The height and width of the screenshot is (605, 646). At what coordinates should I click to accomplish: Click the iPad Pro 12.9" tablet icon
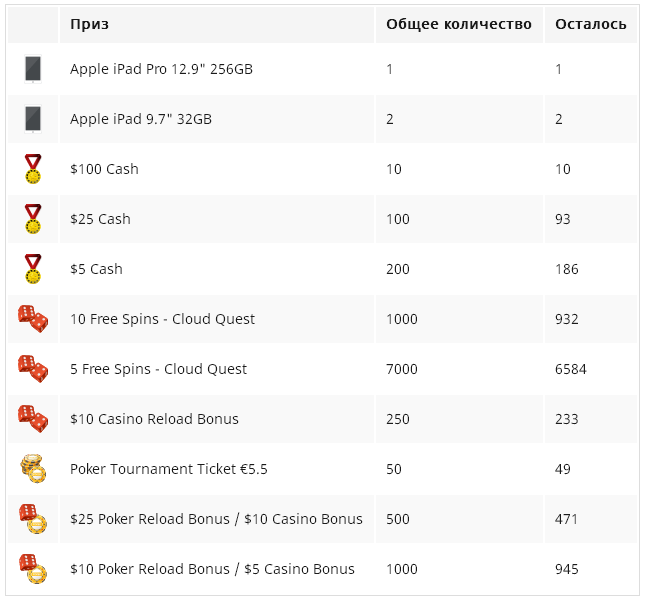tap(33, 69)
